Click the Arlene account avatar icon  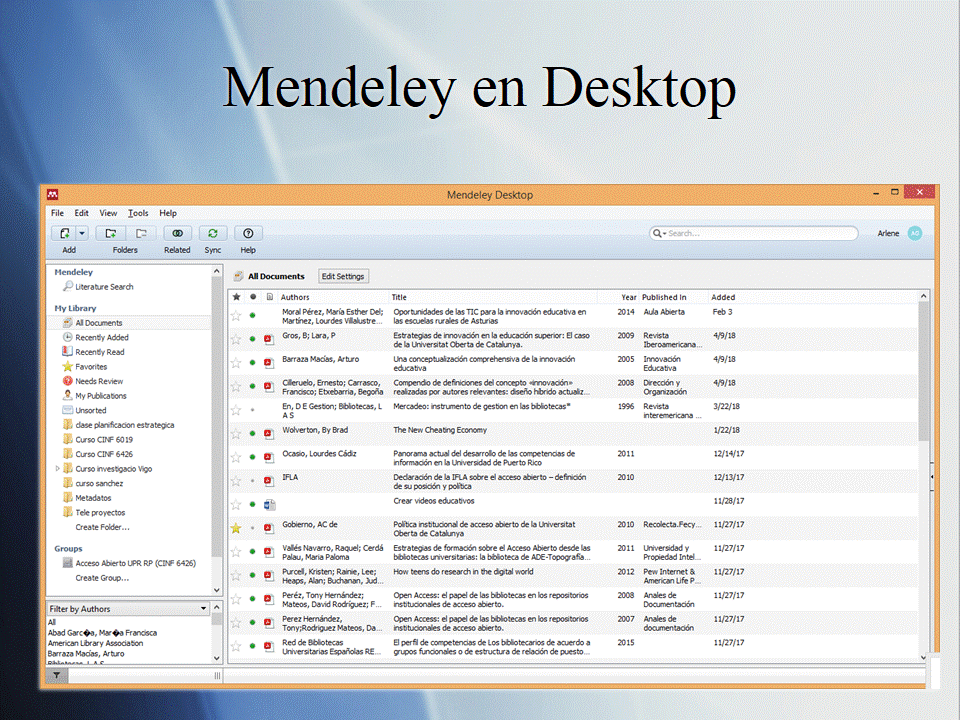915,233
